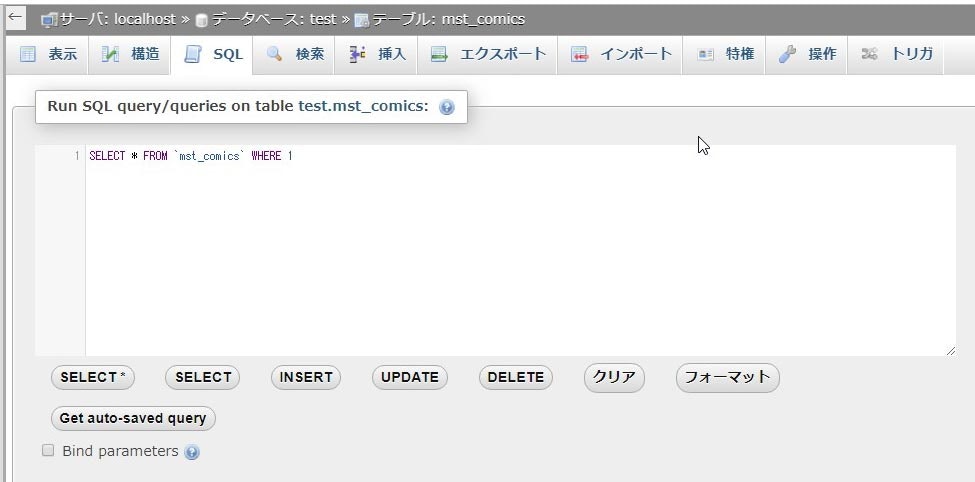
Task: Click the mst_comics table breadcrumb link
Action: pyautogui.click(x=448, y=20)
